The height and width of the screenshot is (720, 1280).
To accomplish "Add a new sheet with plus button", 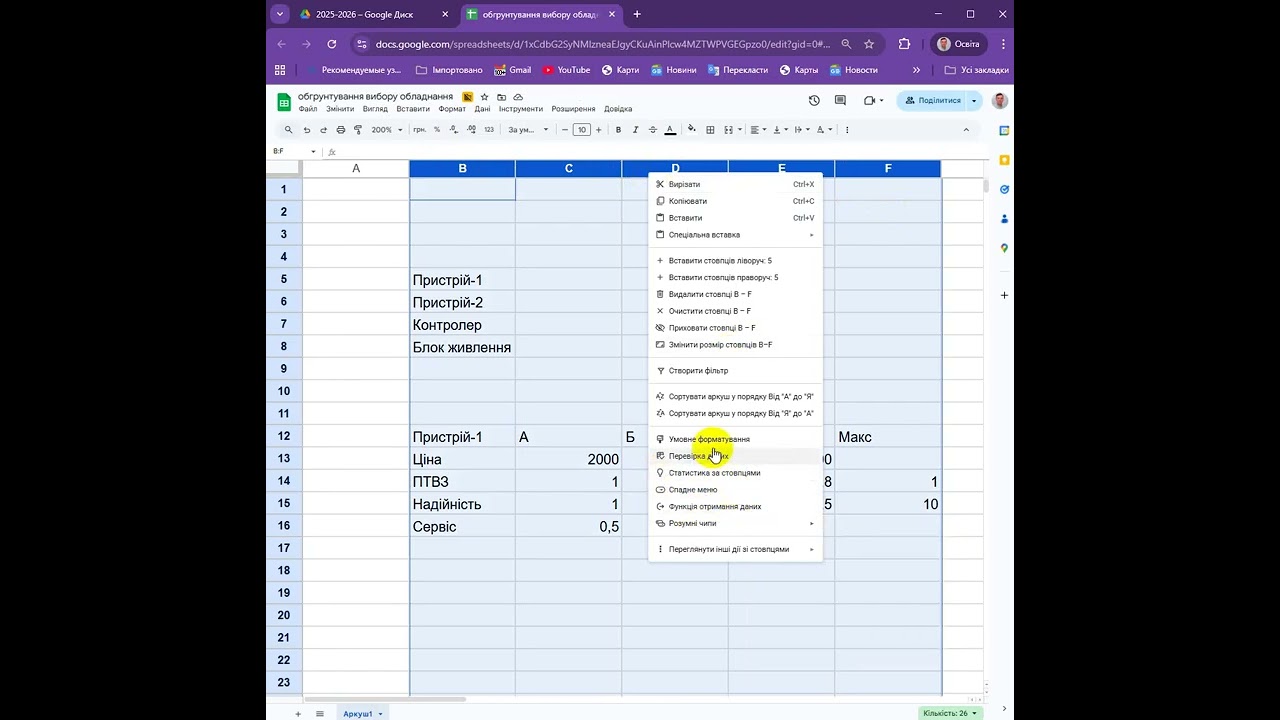I will tap(297, 713).
